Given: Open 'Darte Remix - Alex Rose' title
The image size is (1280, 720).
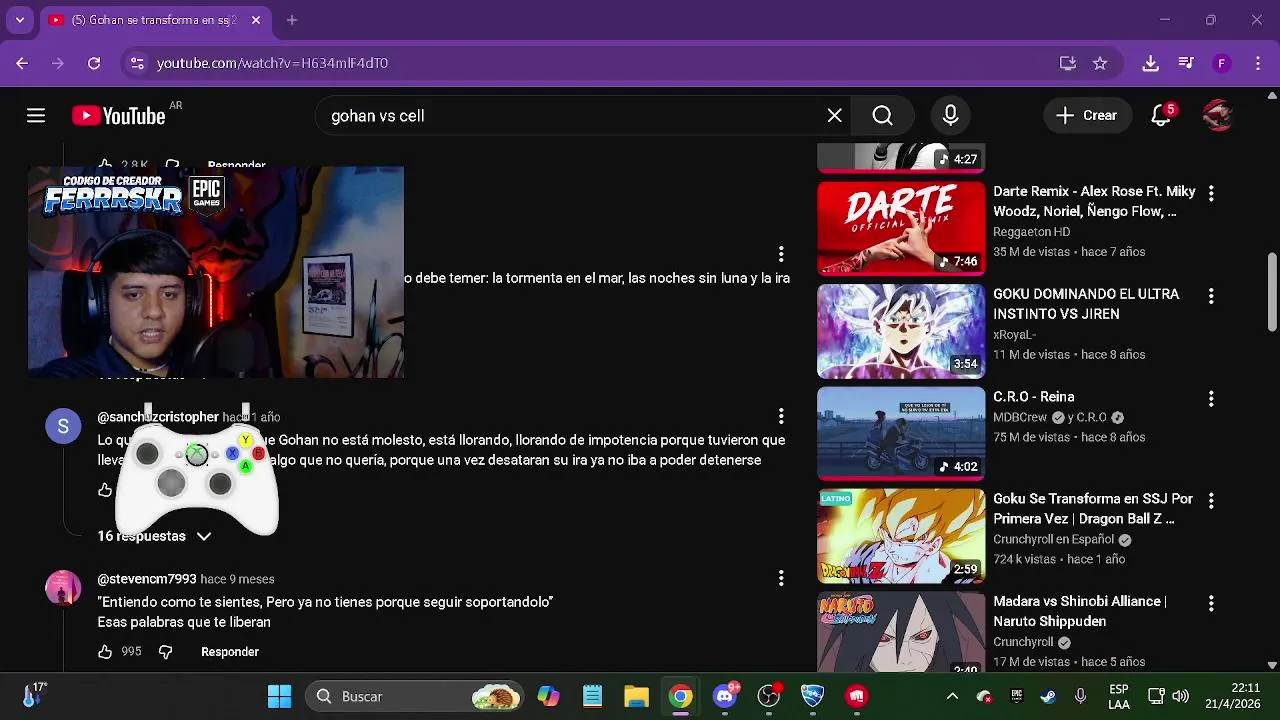Looking at the screenshot, I should point(1094,201).
